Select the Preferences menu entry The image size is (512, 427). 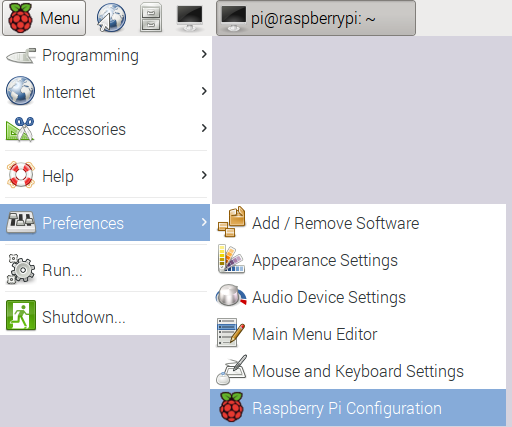[x=105, y=223]
